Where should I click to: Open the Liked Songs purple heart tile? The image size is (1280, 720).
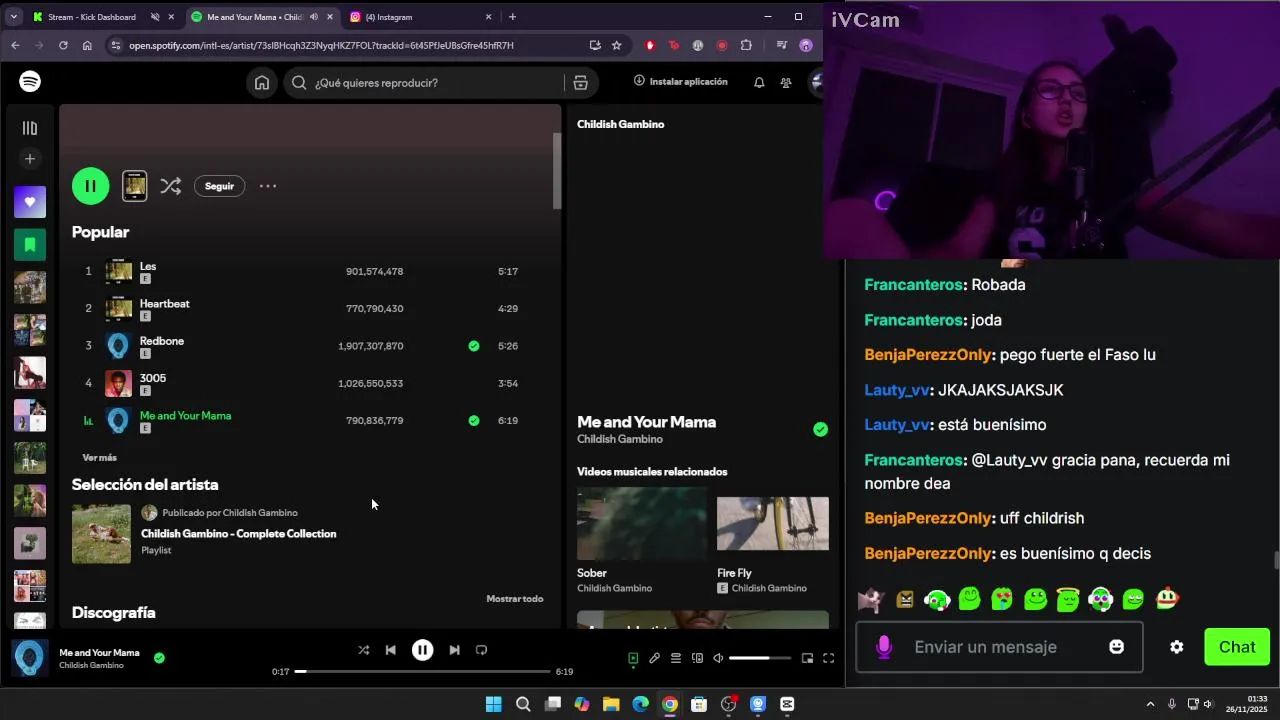click(x=30, y=202)
